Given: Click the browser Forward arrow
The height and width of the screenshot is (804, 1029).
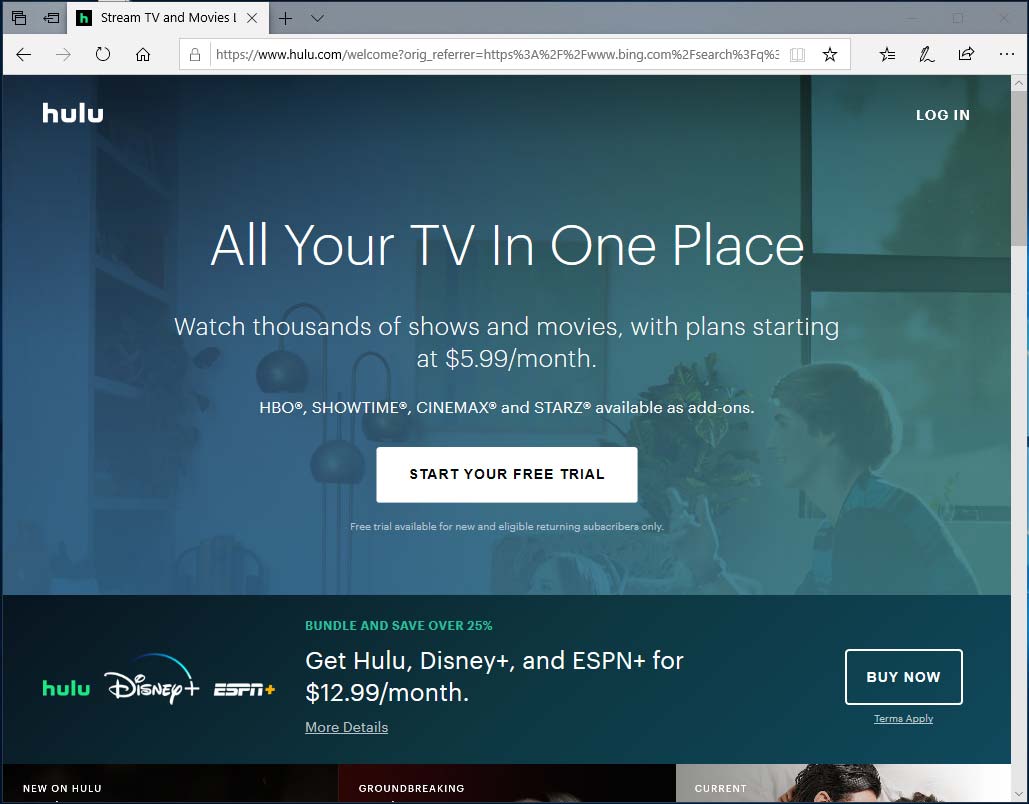Looking at the screenshot, I should coord(63,54).
